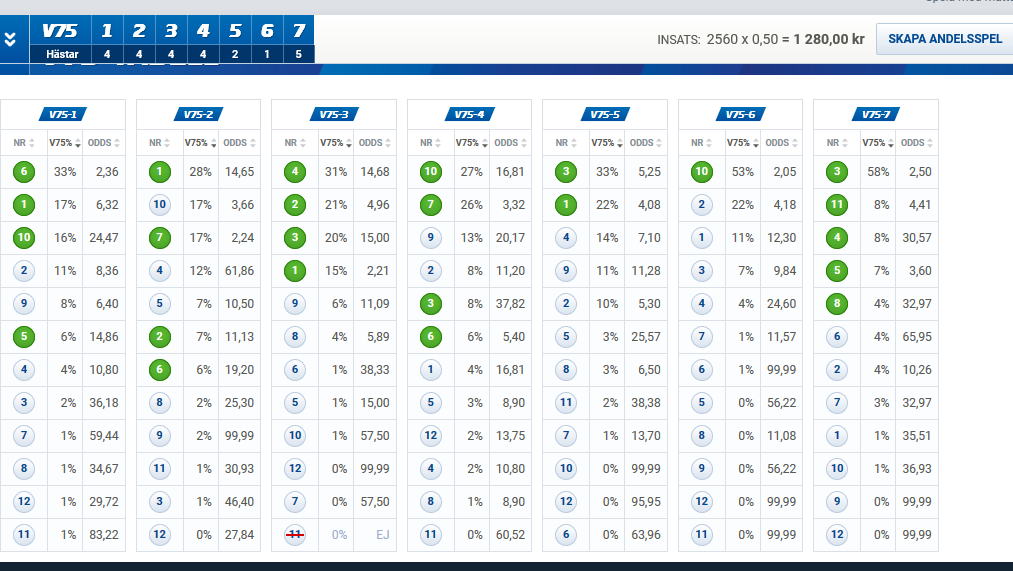Viewport: 1013px width, 571px height.
Task: Select horse 9 in V75-3
Action: tap(295, 304)
